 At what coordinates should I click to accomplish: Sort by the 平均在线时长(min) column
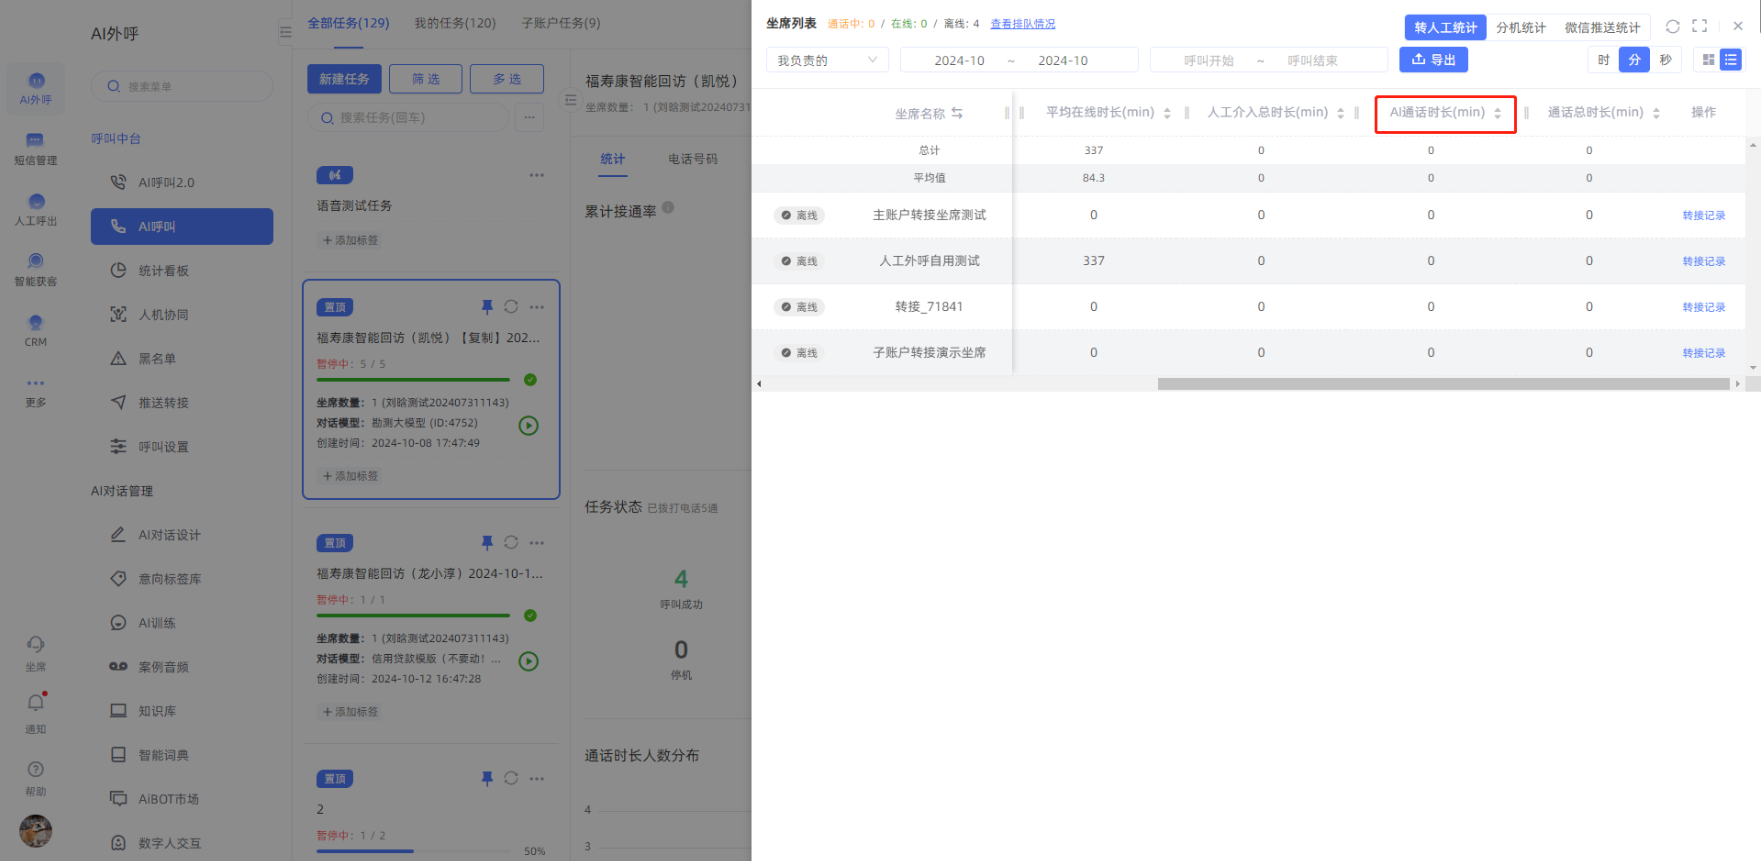(x=1166, y=113)
